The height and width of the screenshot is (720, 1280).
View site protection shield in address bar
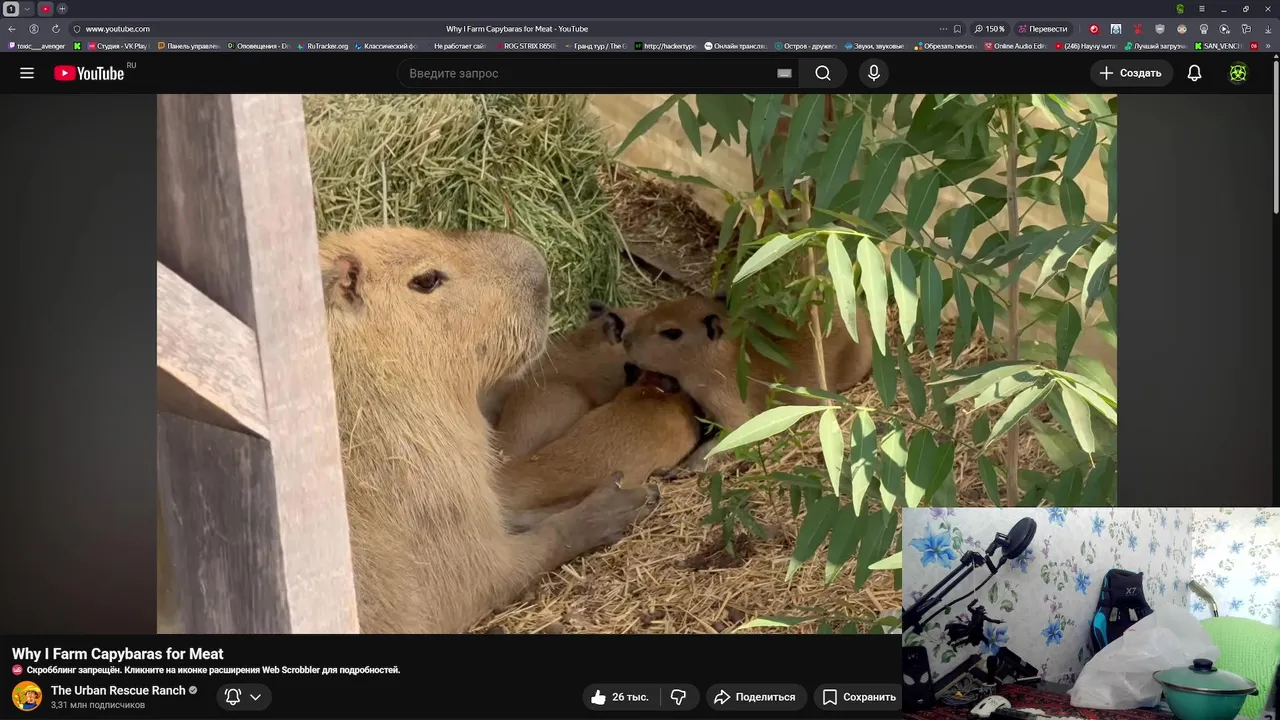tap(77, 29)
